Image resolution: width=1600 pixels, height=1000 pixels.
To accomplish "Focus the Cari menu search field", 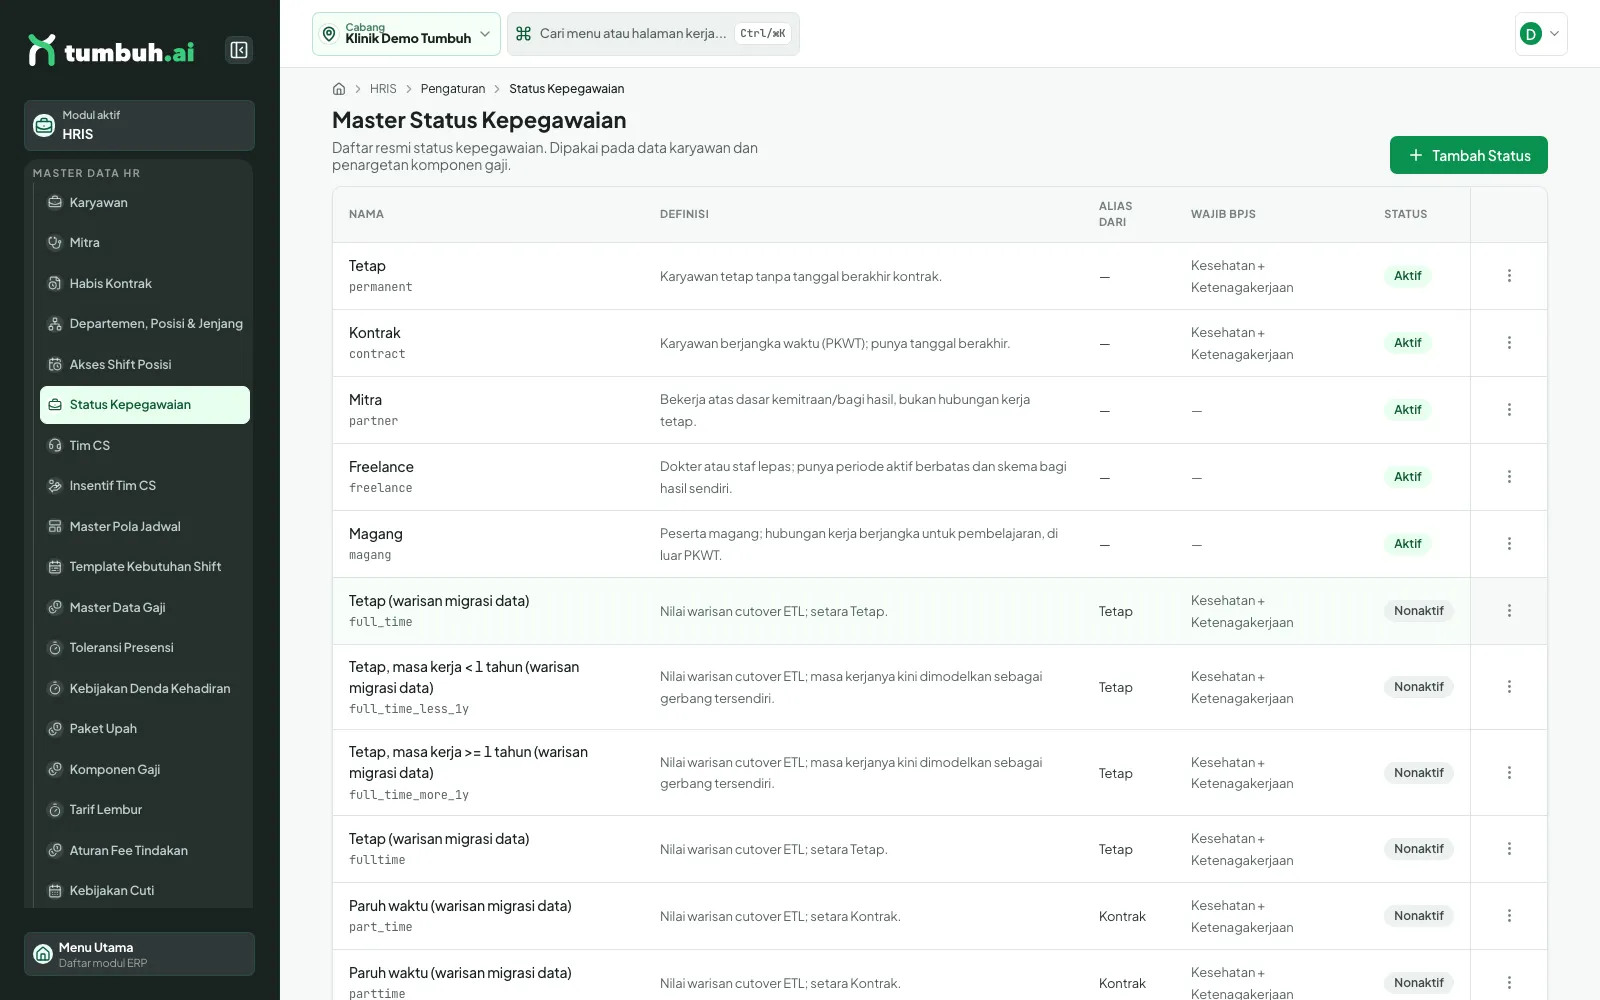I will point(653,34).
